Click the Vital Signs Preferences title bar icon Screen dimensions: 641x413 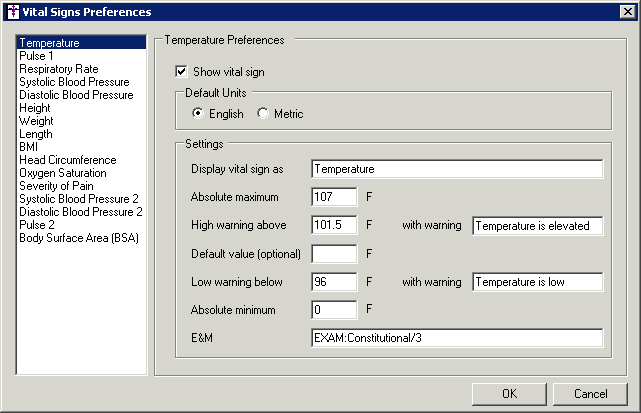pyautogui.click(x=13, y=11)
